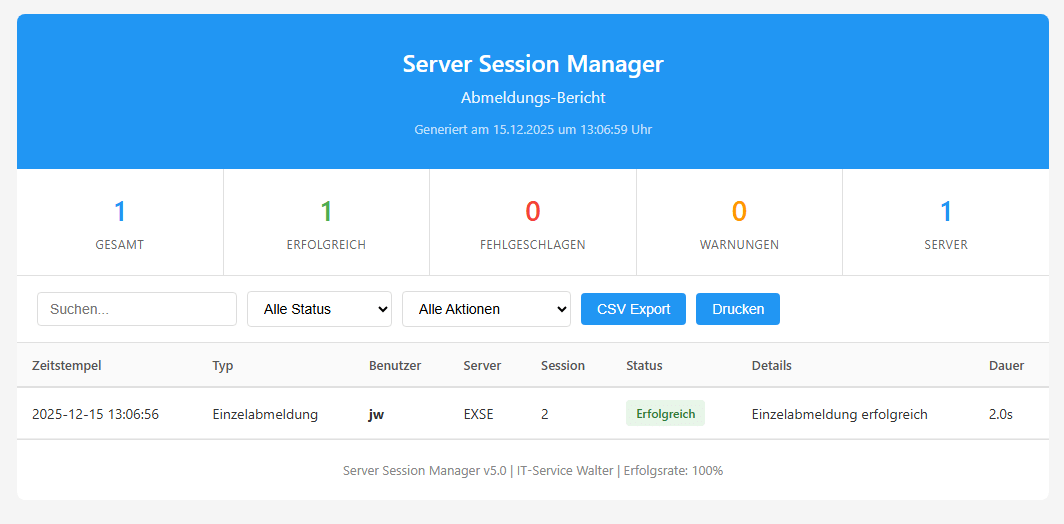Image resolution: width=1064 pixels, height=524 pixels.
Task: Sort by Zeitstempel column header
Action: (67, 366)
